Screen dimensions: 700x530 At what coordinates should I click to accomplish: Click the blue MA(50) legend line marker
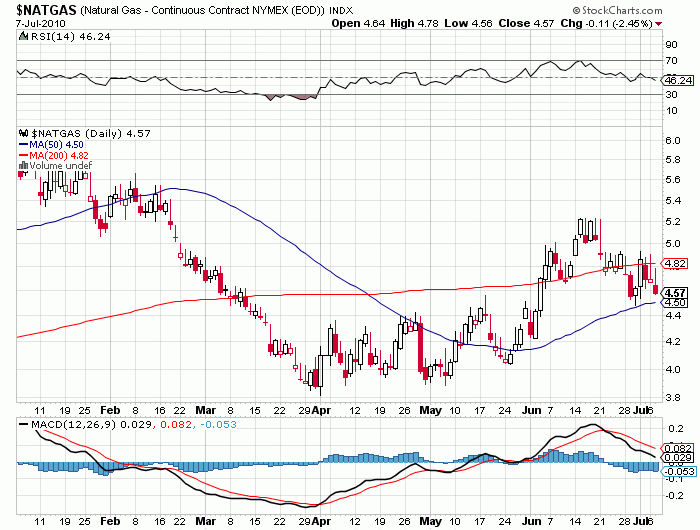click(24, 144)
